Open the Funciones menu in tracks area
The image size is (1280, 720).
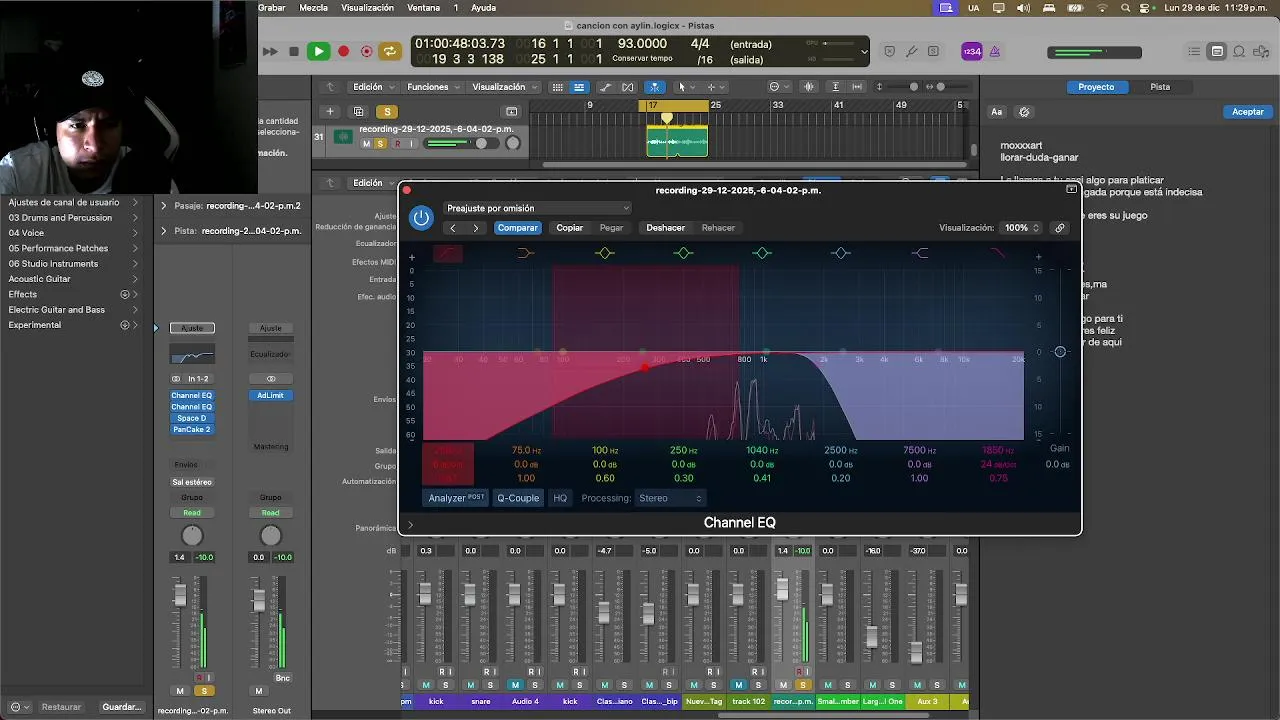(433, 87)
